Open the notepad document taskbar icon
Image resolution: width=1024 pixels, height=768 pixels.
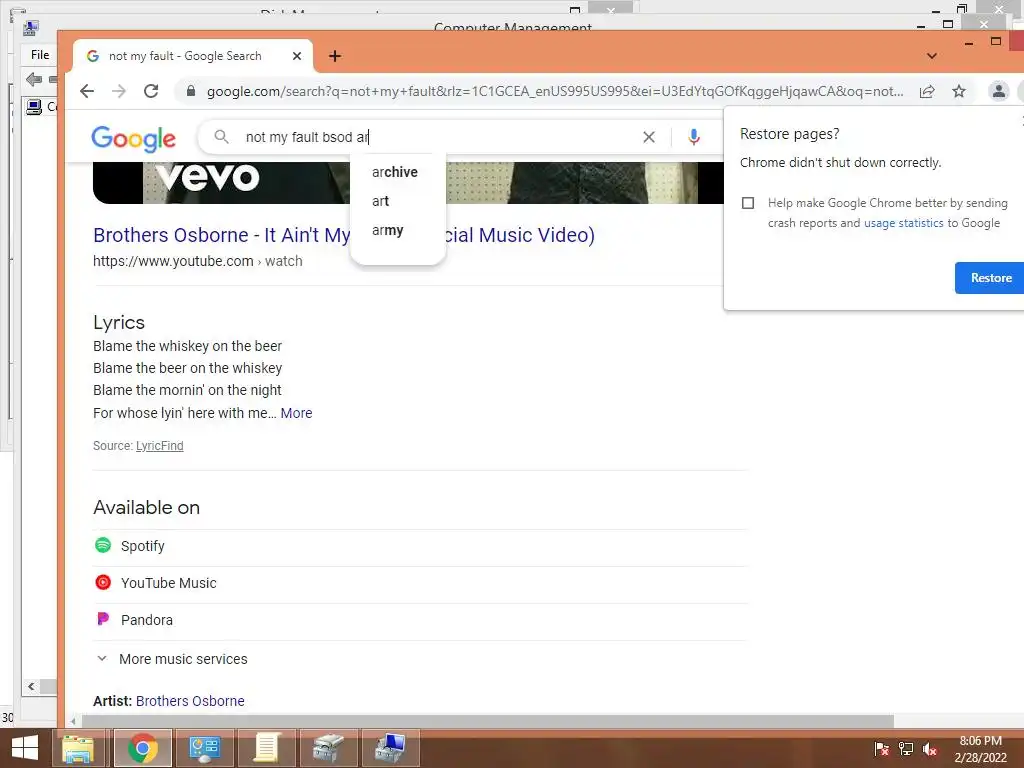pyautogui.click(x=266, y=748)
